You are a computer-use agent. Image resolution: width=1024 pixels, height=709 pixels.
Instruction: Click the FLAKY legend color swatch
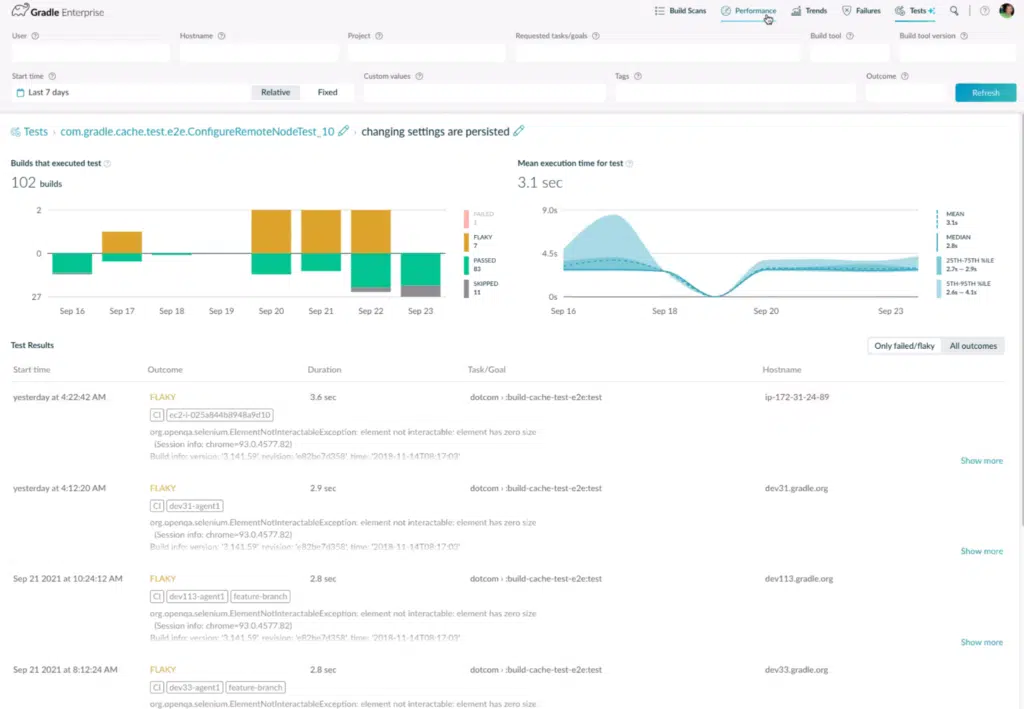click(x=465, y=241)
